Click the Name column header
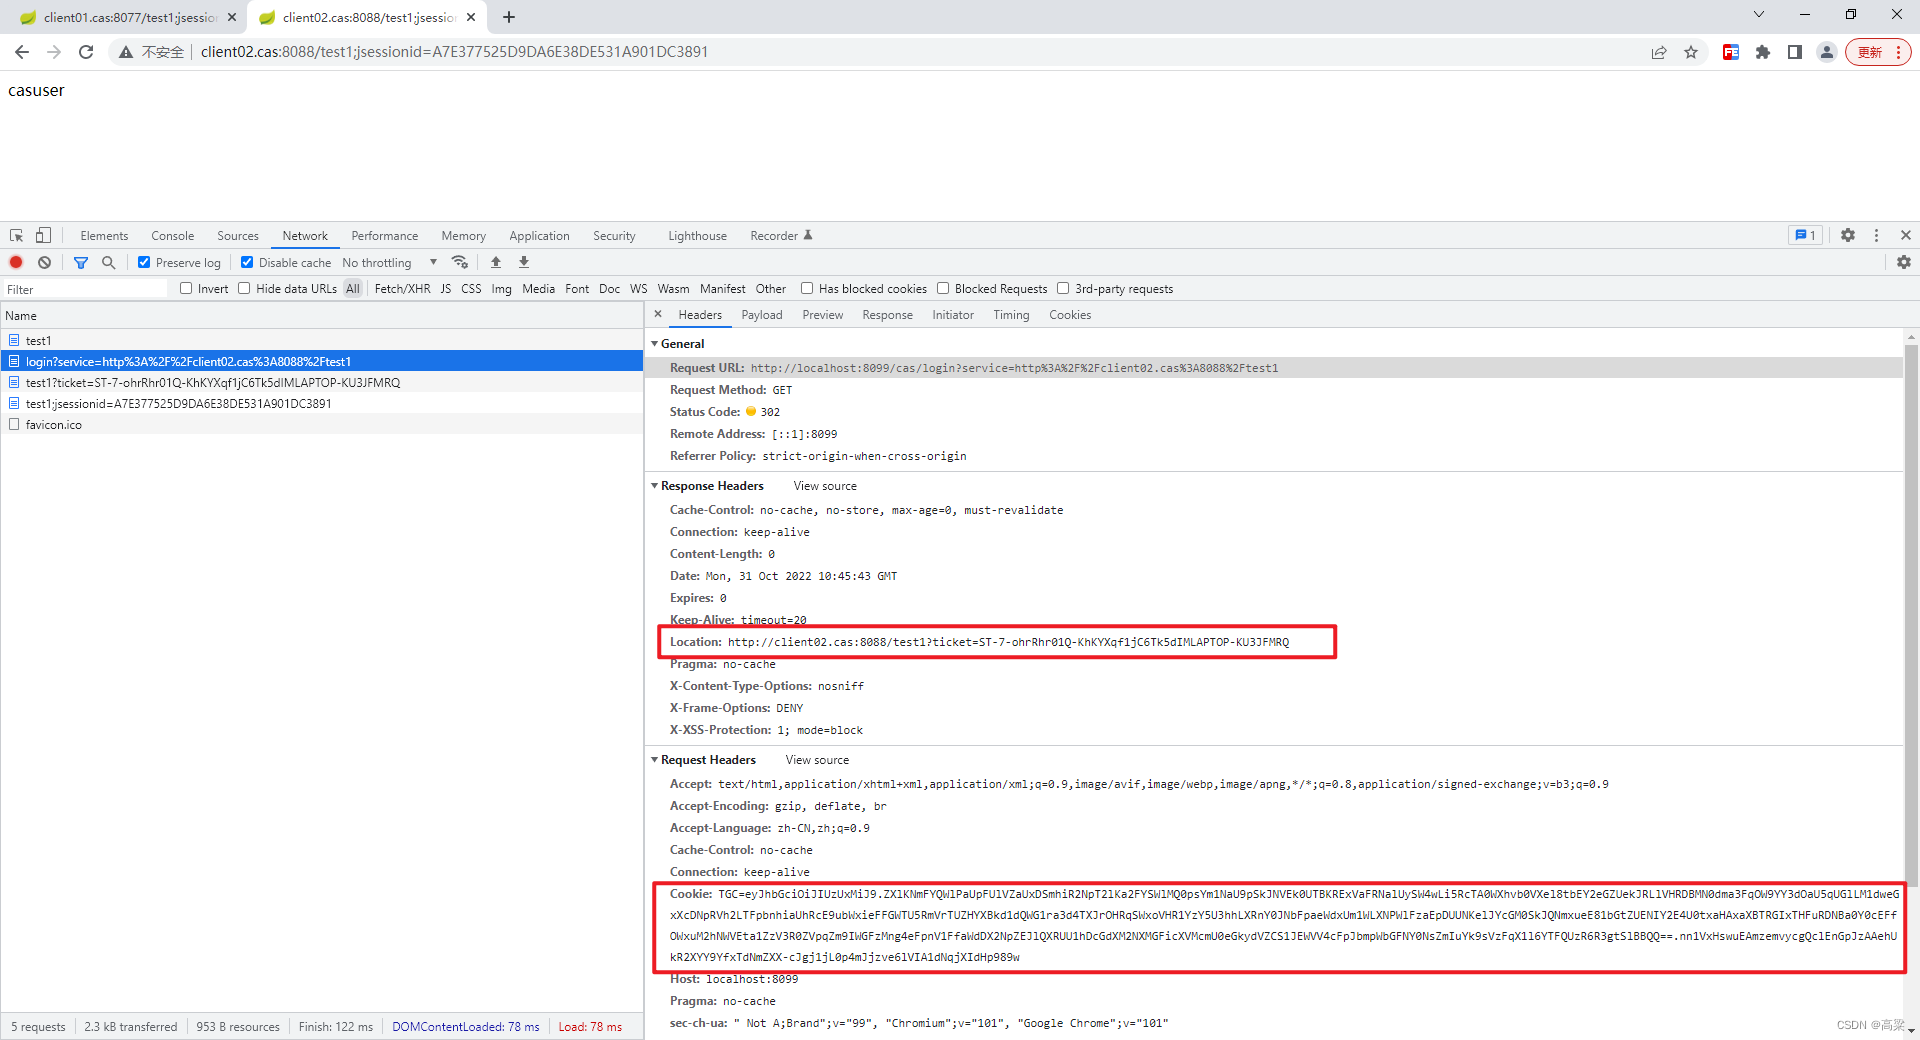This screenshot has width=1920, height=1040. coord(322,315)
